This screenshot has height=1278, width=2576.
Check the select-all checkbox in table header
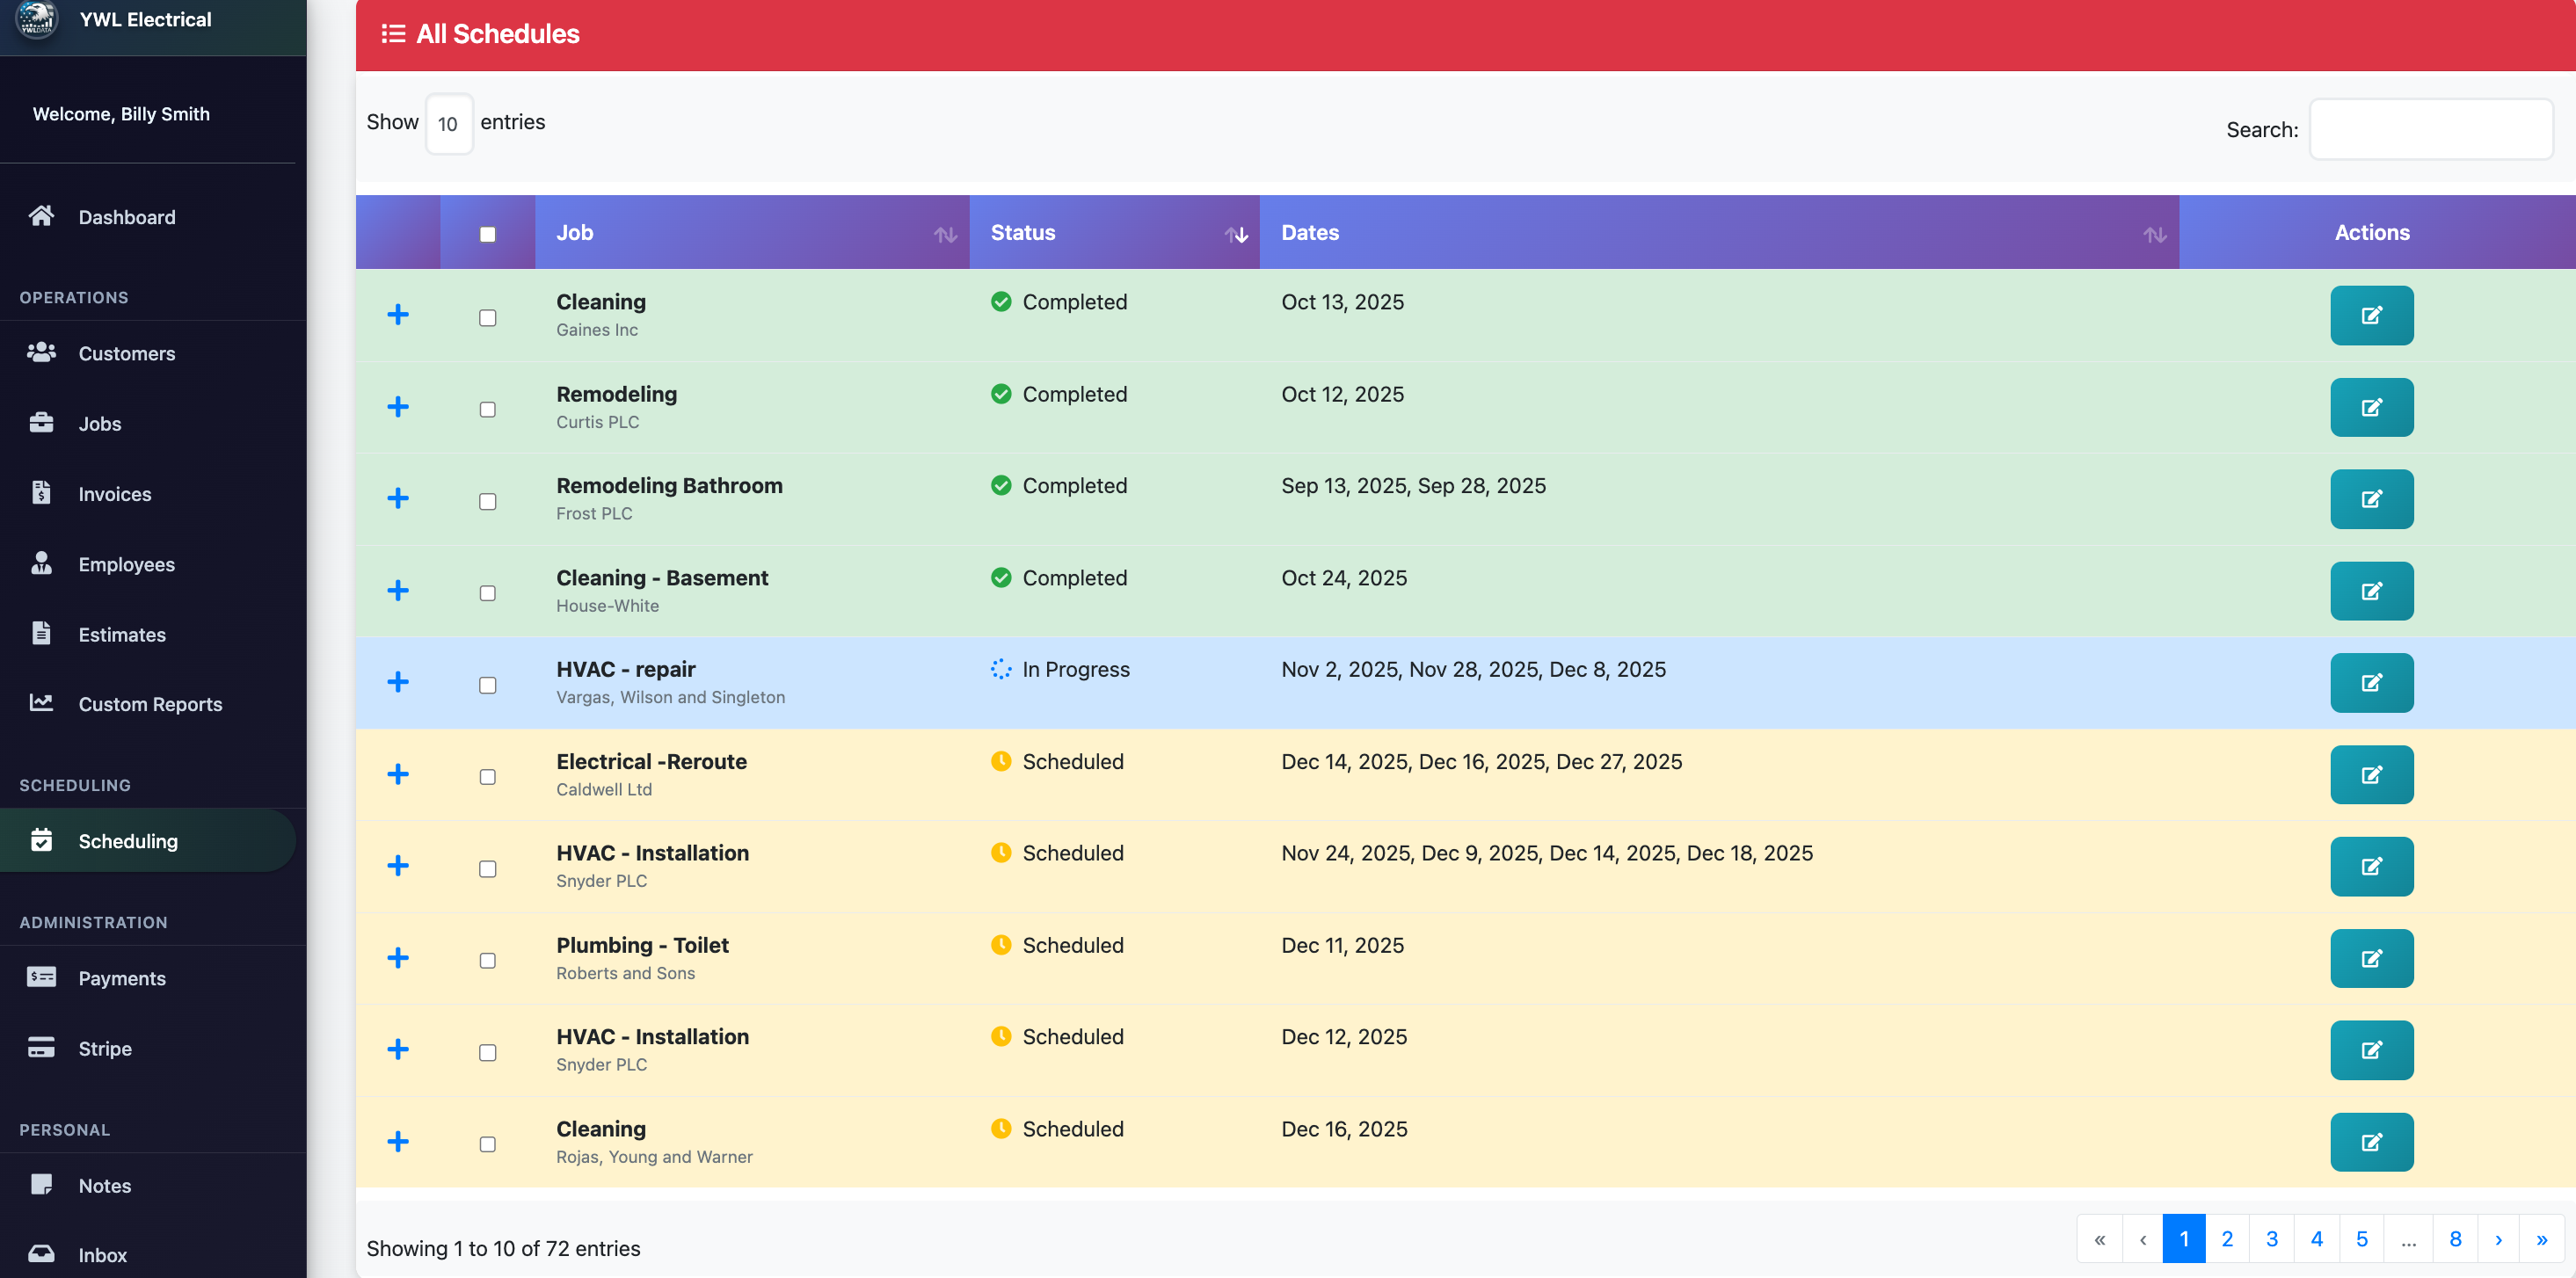point(487,234)
